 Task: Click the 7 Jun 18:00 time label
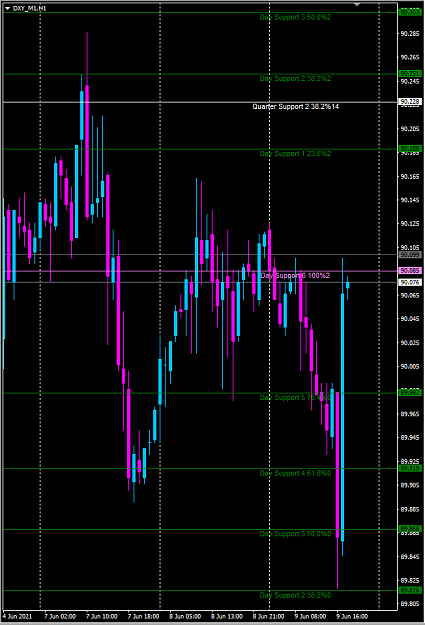click(x=144, y=616)
